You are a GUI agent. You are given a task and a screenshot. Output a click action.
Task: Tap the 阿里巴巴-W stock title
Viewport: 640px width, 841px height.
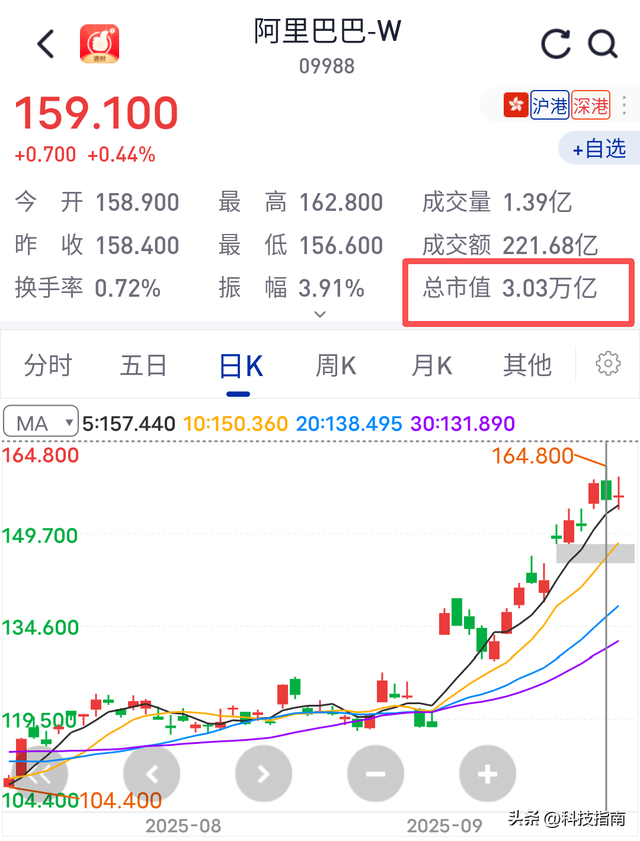click(x=328, y=31)
